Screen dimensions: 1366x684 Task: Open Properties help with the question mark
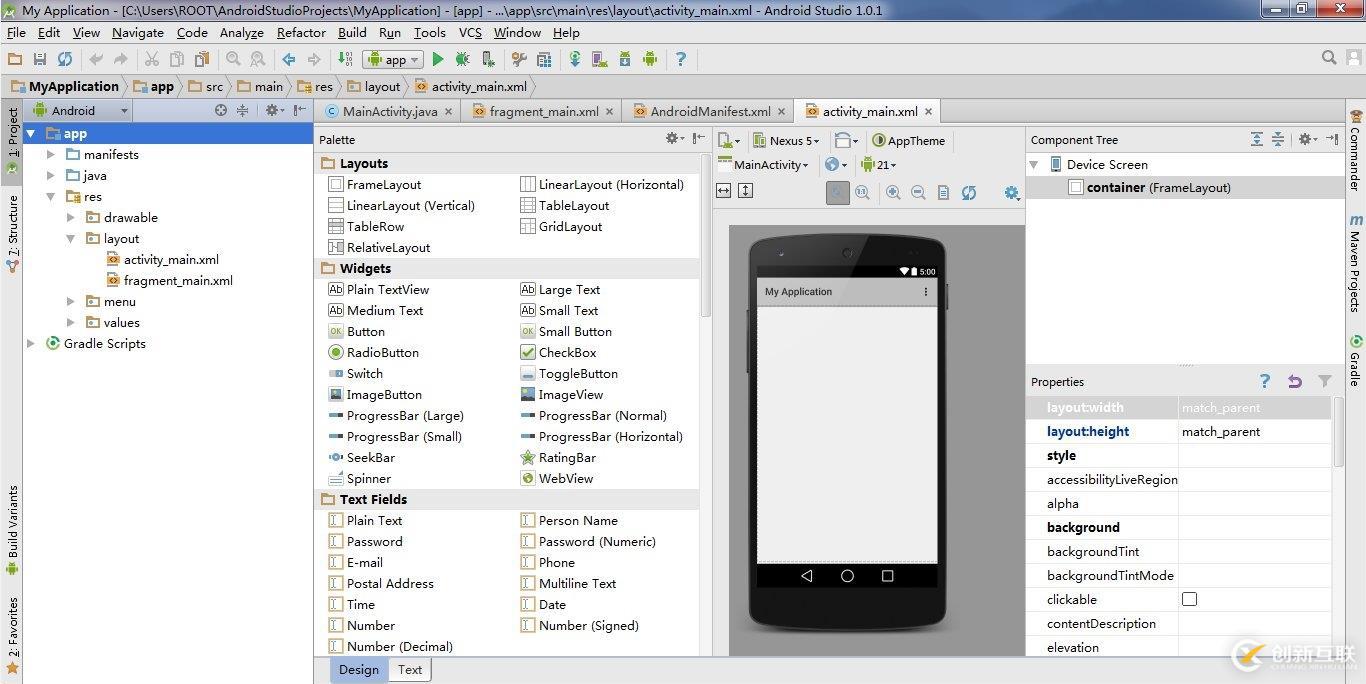coord(1264,381)
